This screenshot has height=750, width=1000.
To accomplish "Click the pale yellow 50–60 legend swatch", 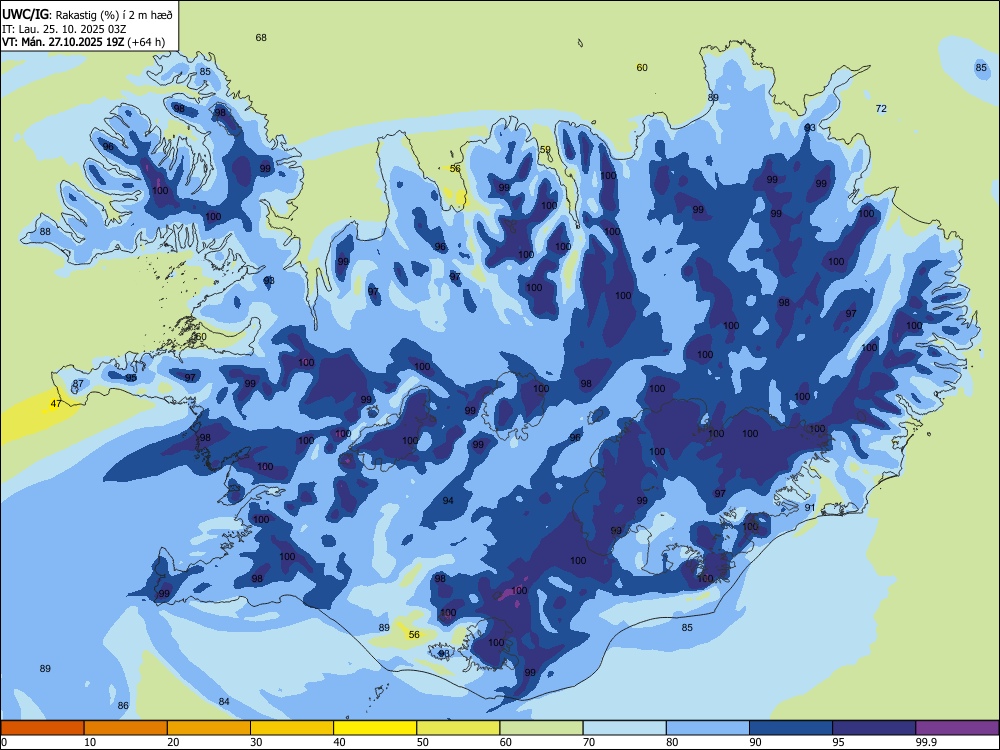I will tap(459, 728).
